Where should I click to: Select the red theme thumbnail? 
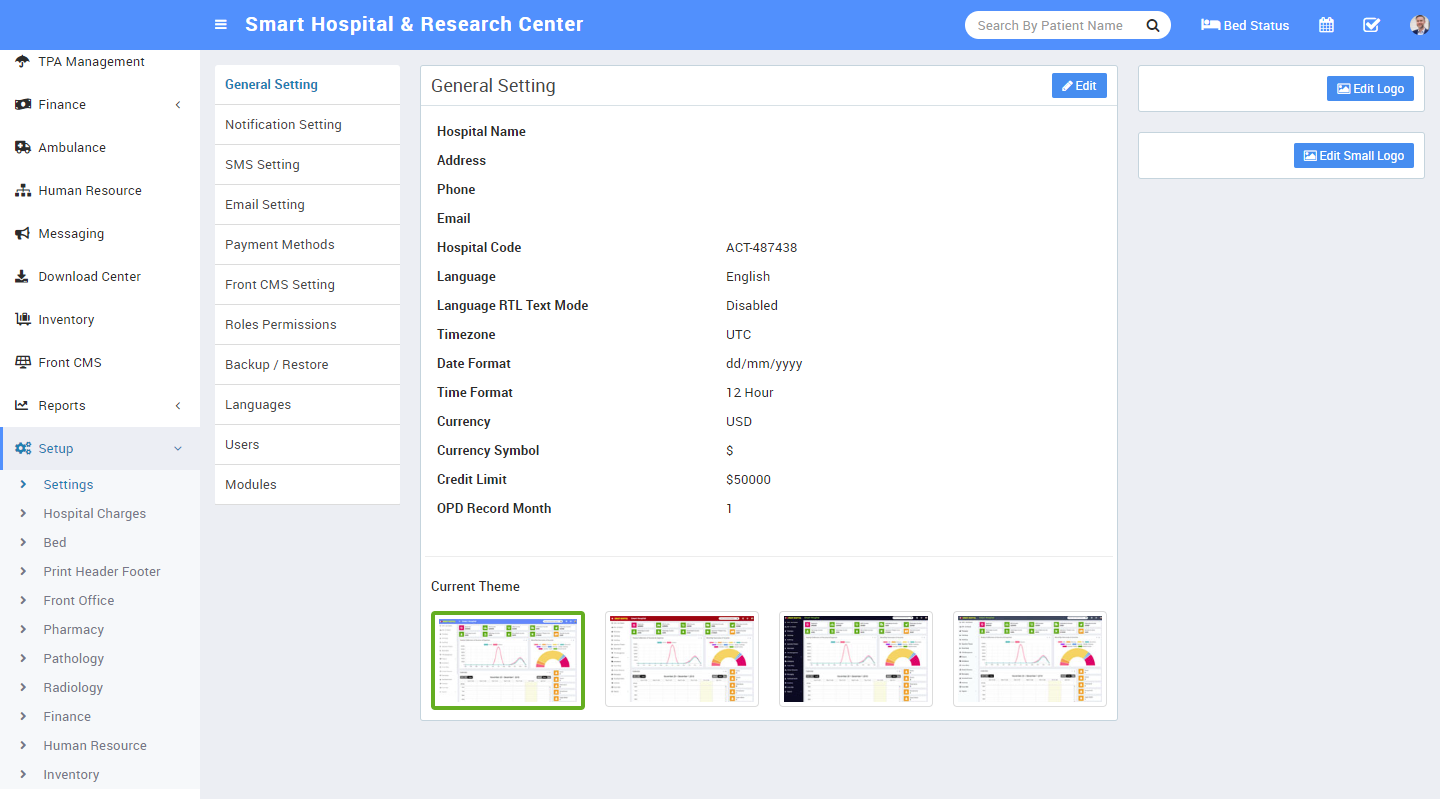682,659
